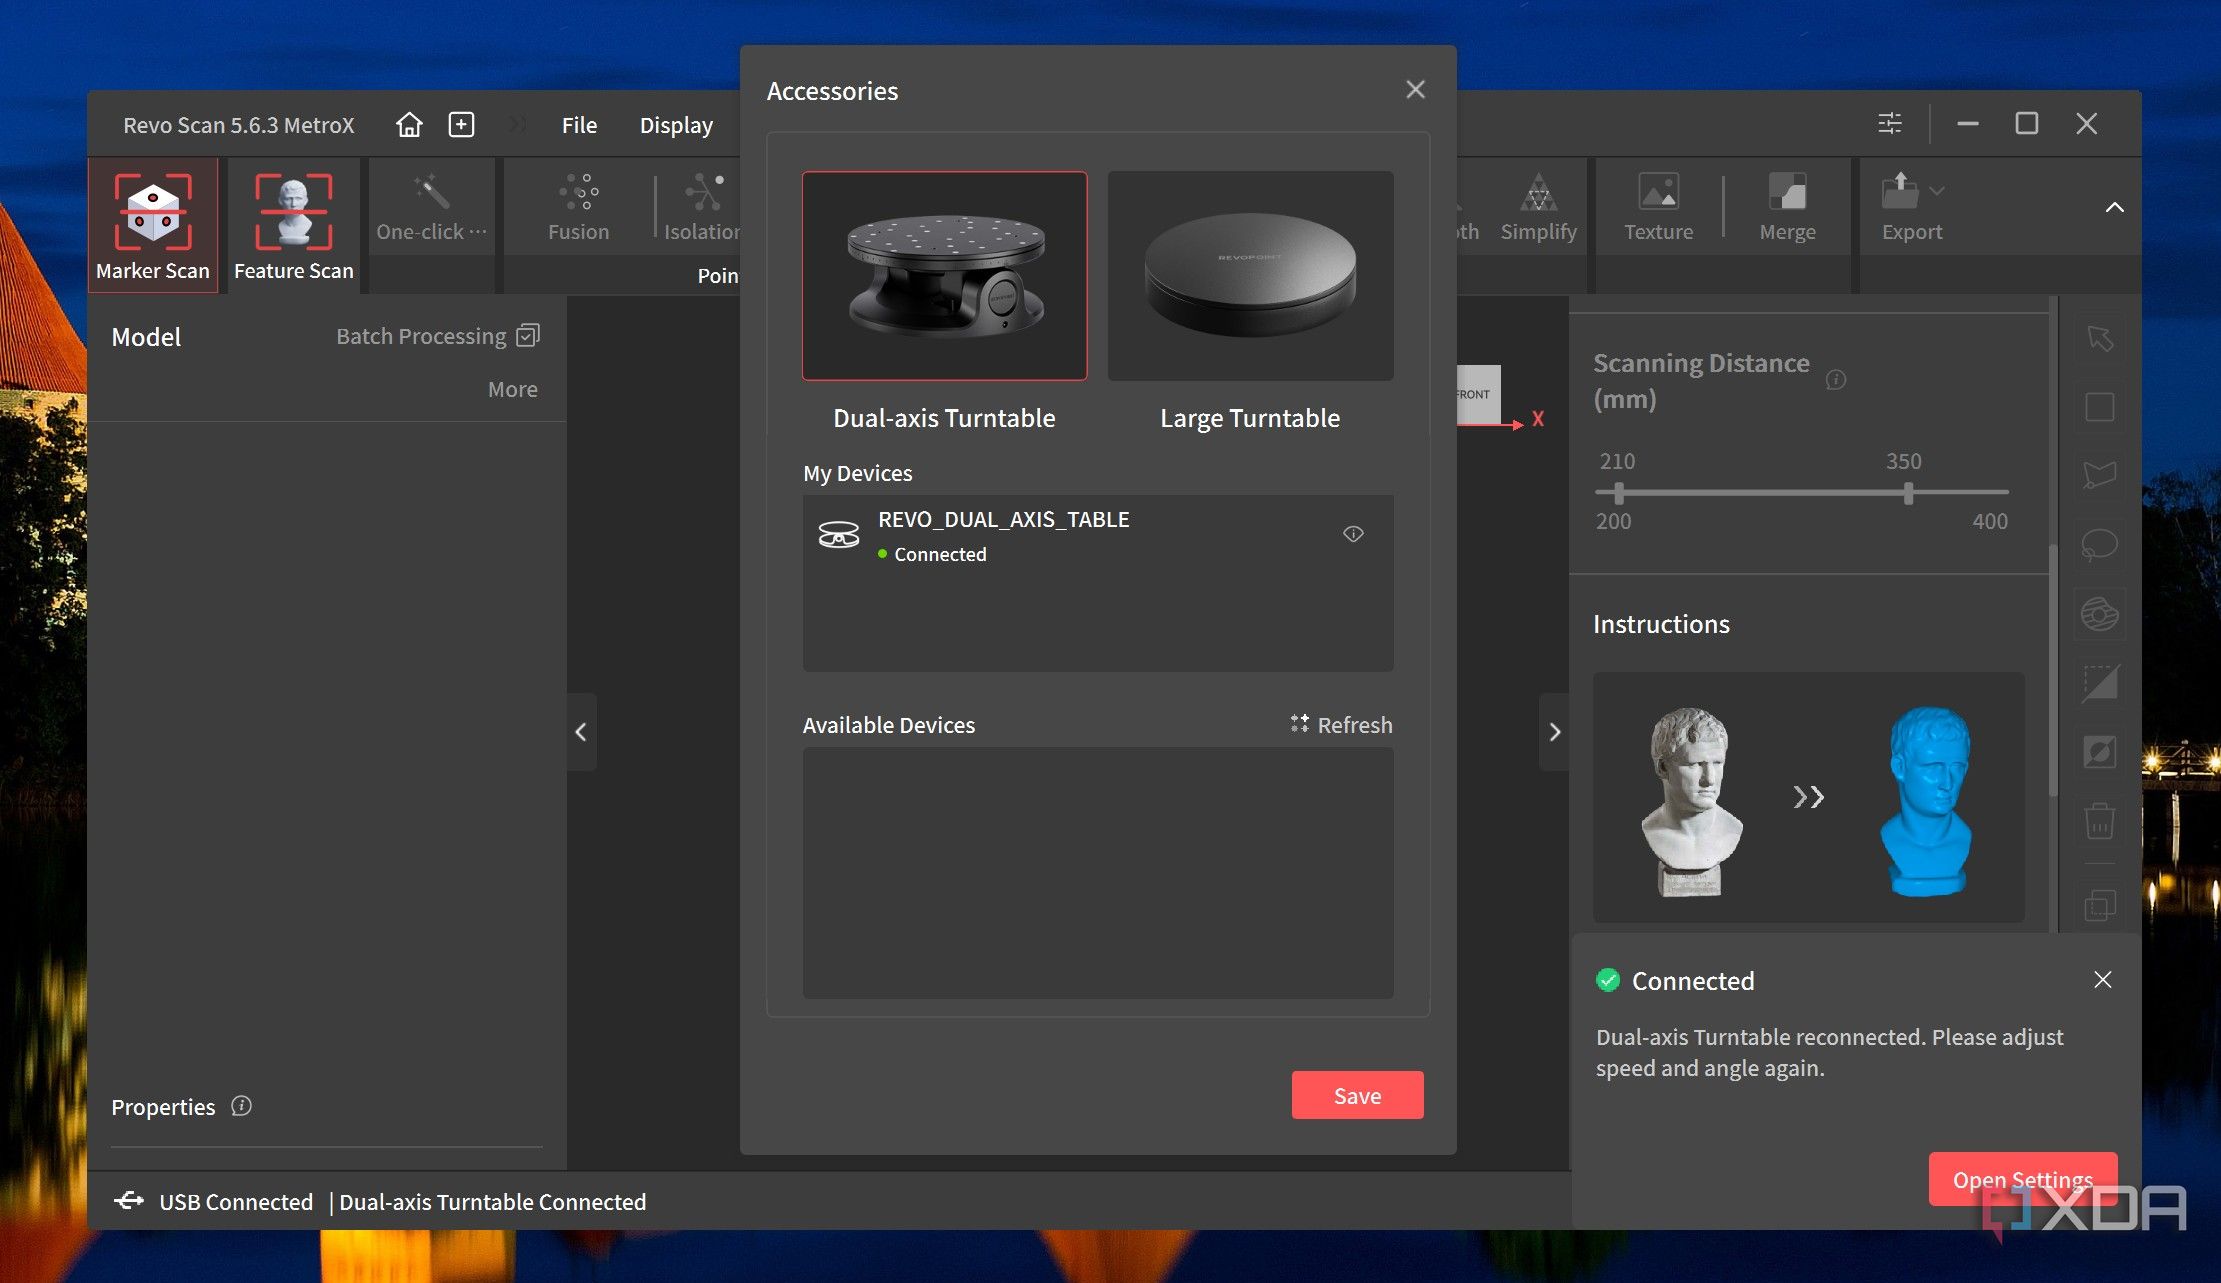Select the rectangle selection tool

click(2099, 407)
